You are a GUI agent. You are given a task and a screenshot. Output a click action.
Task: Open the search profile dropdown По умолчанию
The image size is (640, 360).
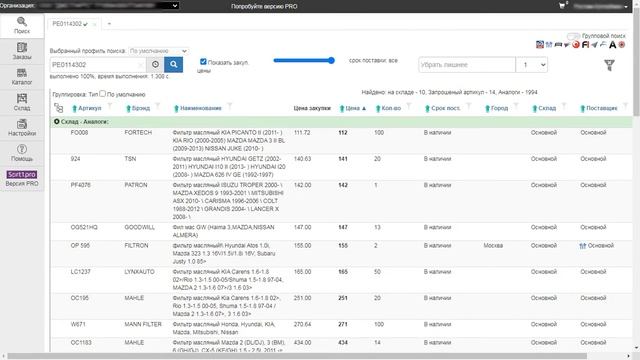tap(158, 51)
